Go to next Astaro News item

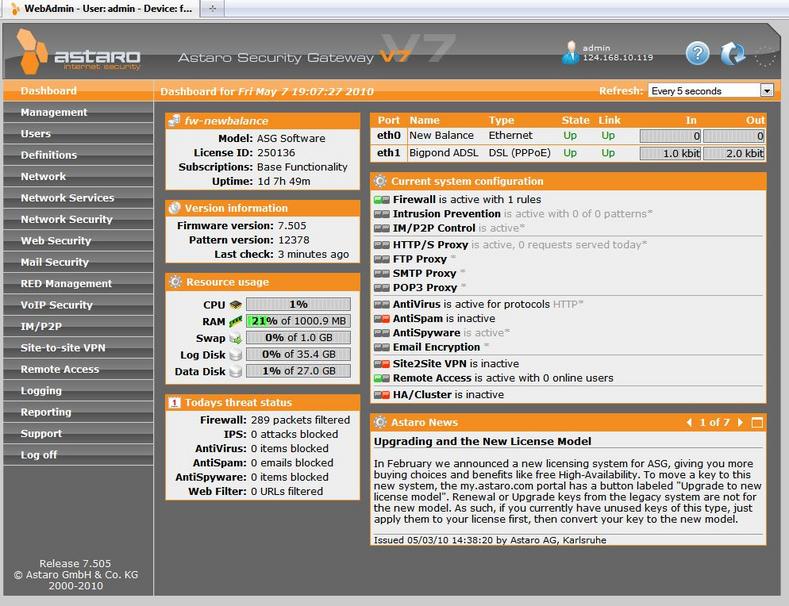[x=740, y=423]
